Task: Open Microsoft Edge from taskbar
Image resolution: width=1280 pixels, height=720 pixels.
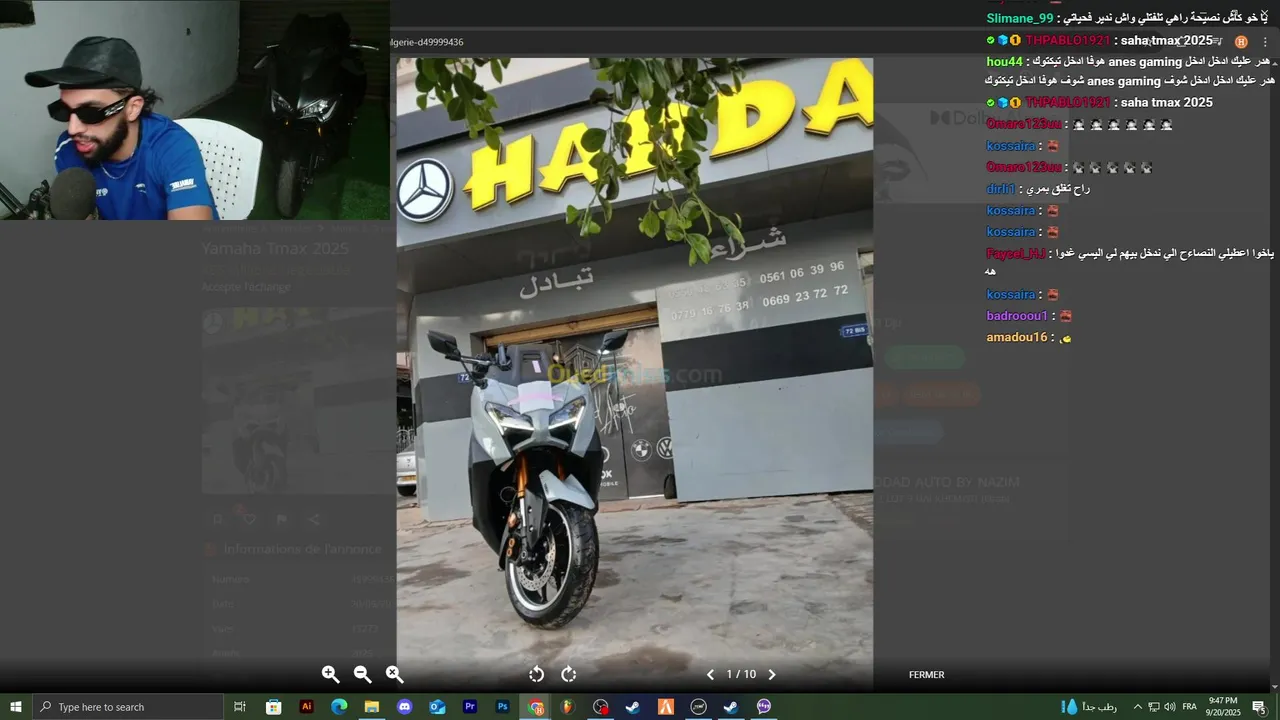Action: [x=339, y=707]
